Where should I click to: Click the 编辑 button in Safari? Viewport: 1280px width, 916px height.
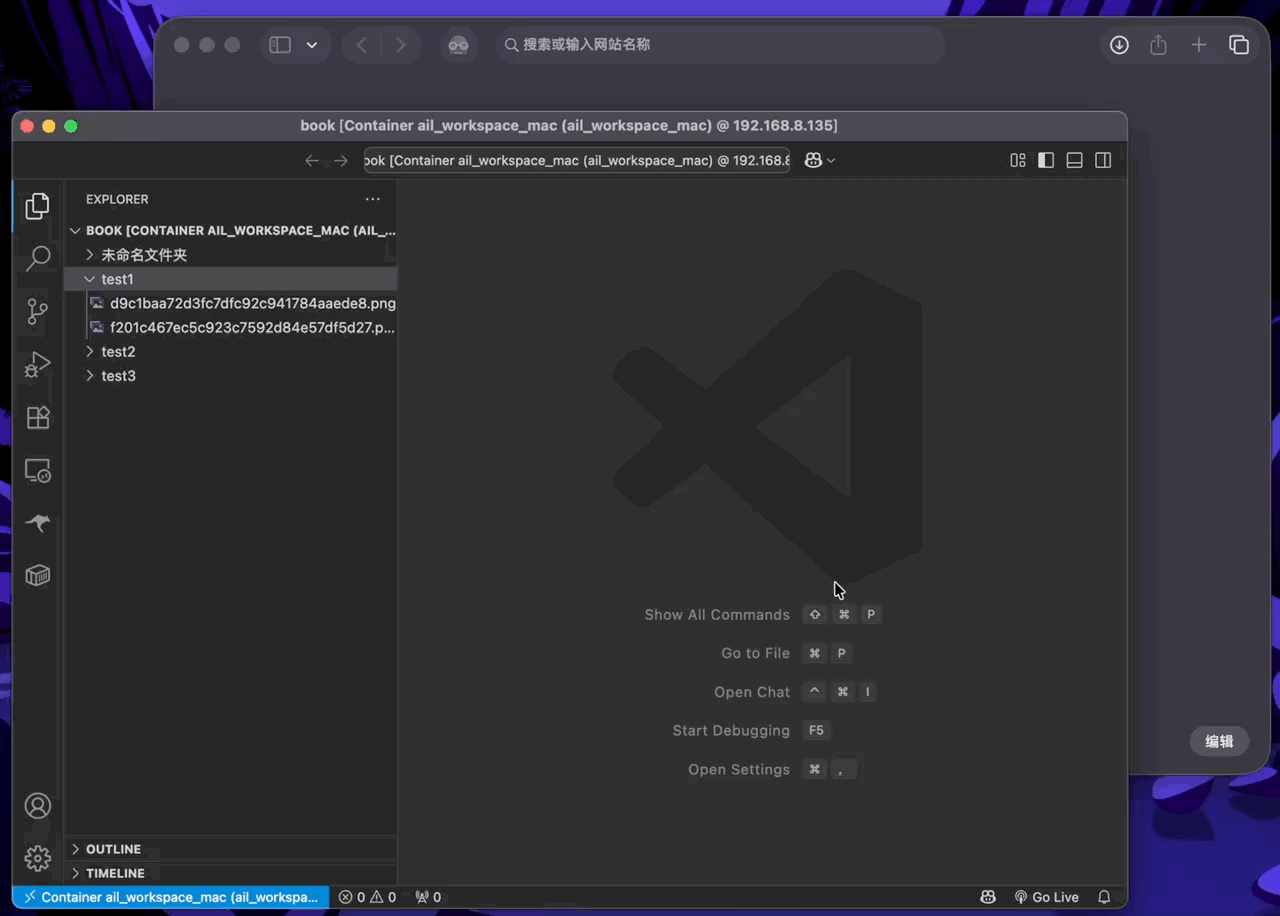point(1219,741)
